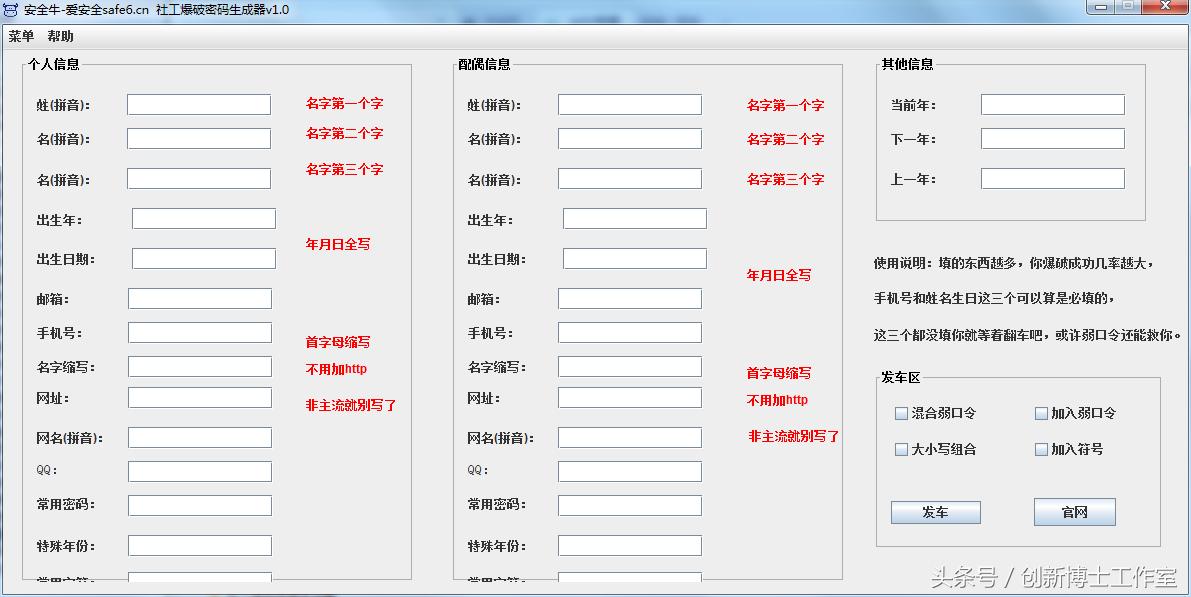1191x597 pixels.
Task: Click 出生年 field under 个人信息
Action: pos(203,218)
